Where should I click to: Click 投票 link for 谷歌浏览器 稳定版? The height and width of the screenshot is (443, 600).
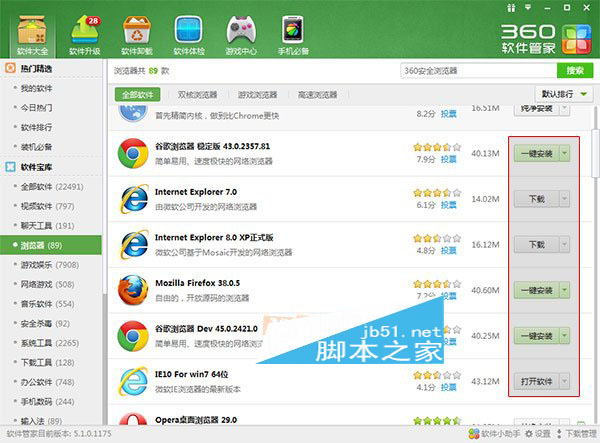point(448,159)
